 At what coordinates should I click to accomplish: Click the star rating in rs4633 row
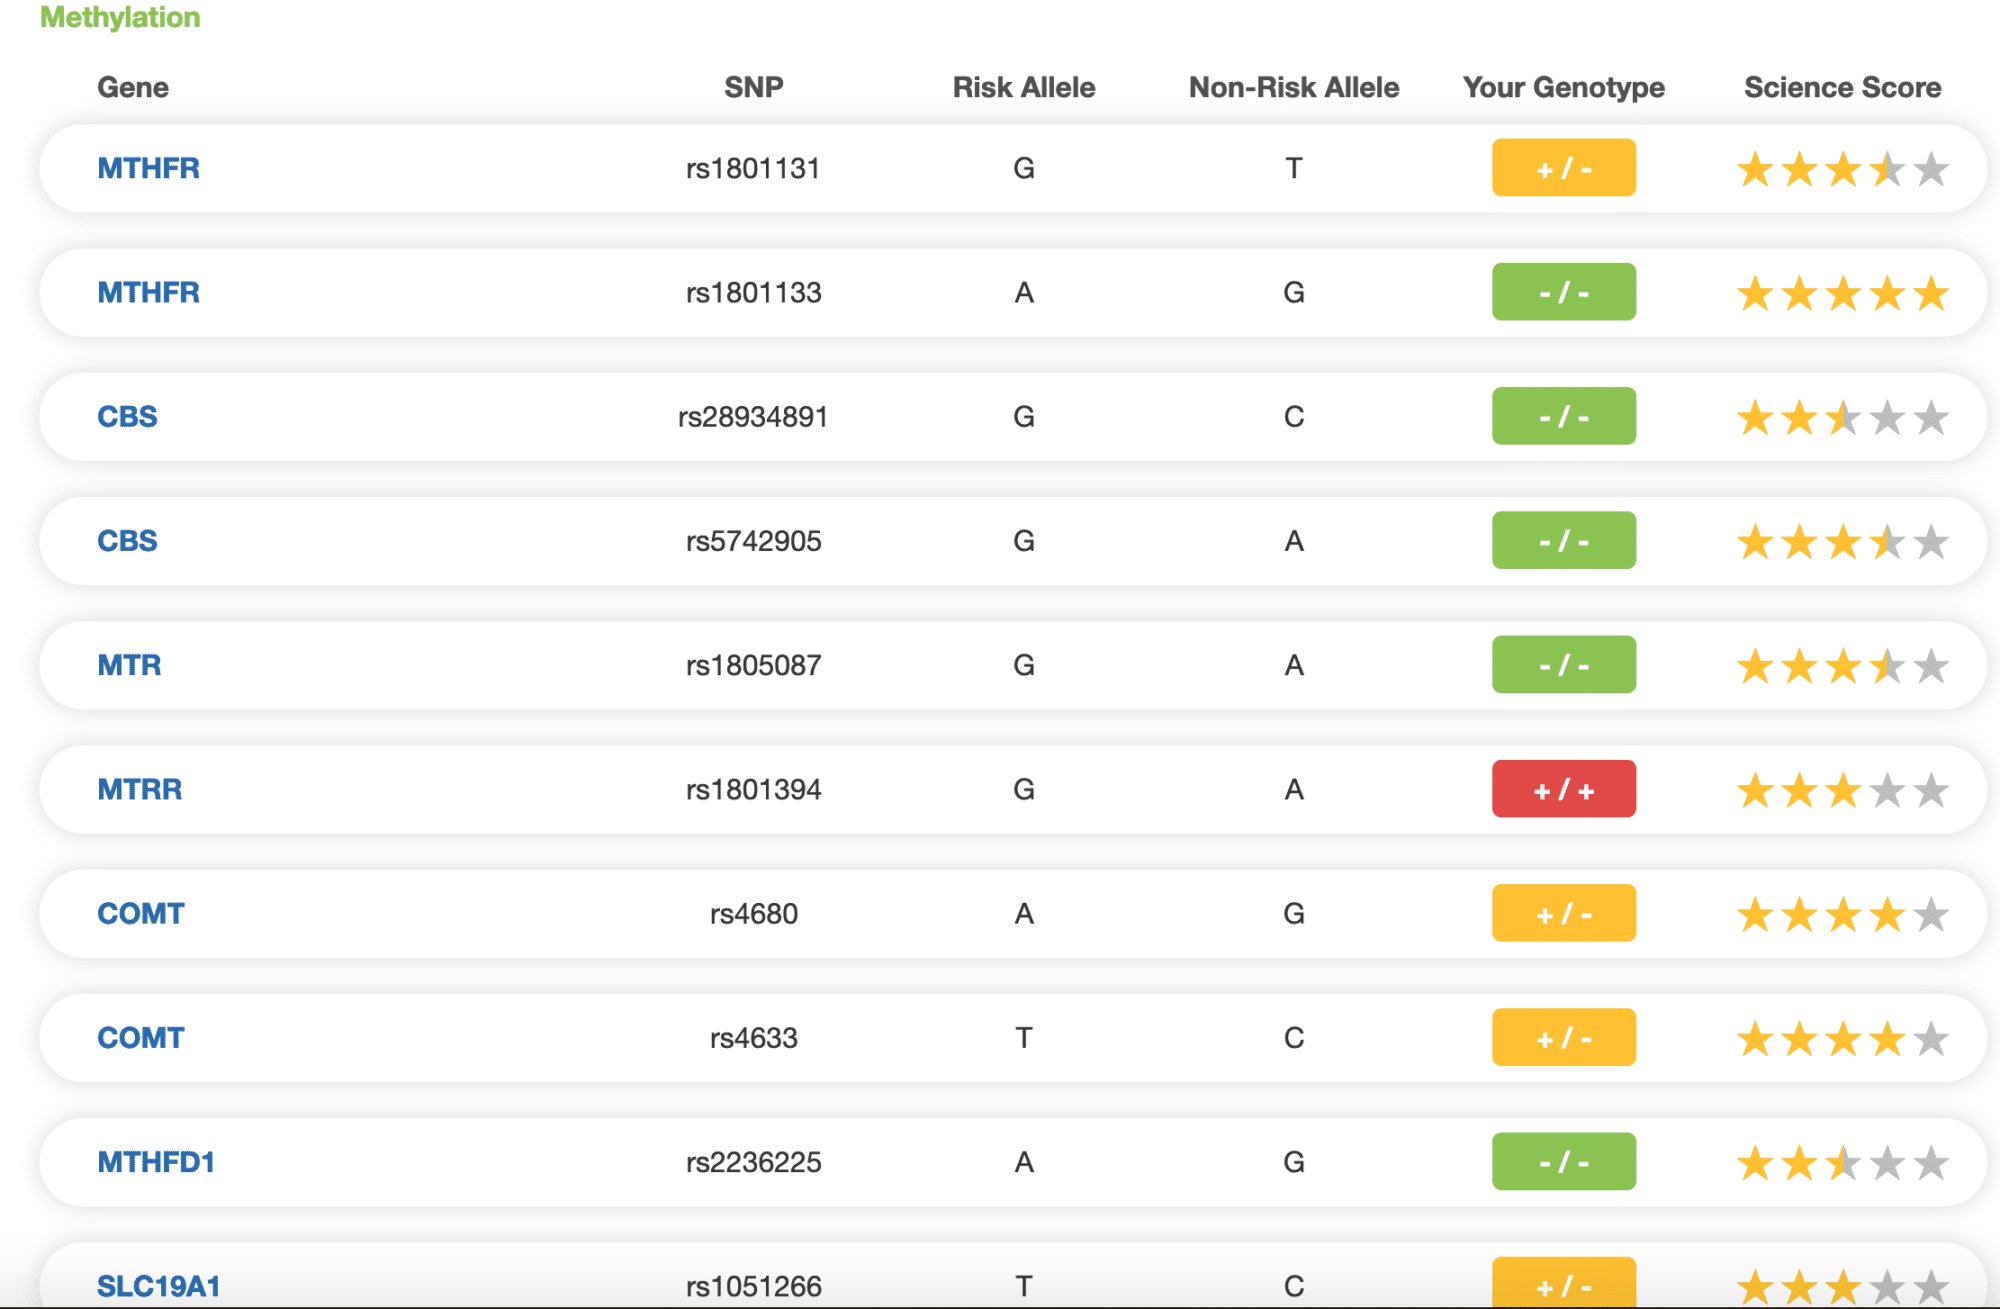click(x=1843, y=1039)
